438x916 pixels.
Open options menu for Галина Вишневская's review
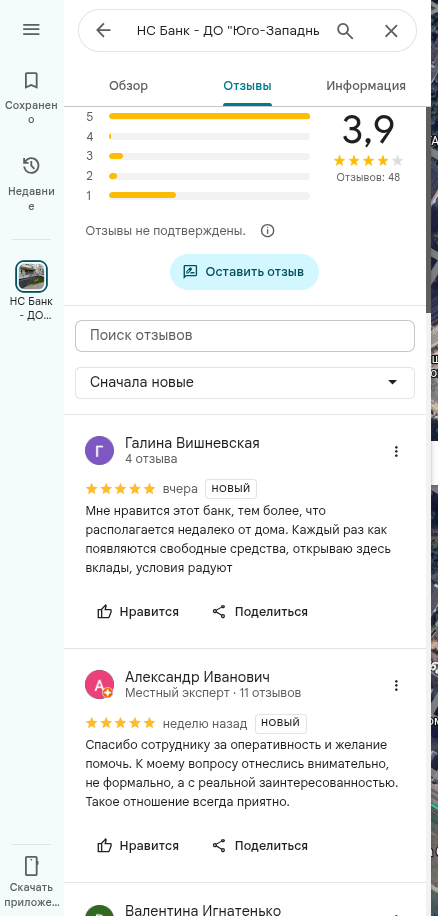tap(397, 451)
